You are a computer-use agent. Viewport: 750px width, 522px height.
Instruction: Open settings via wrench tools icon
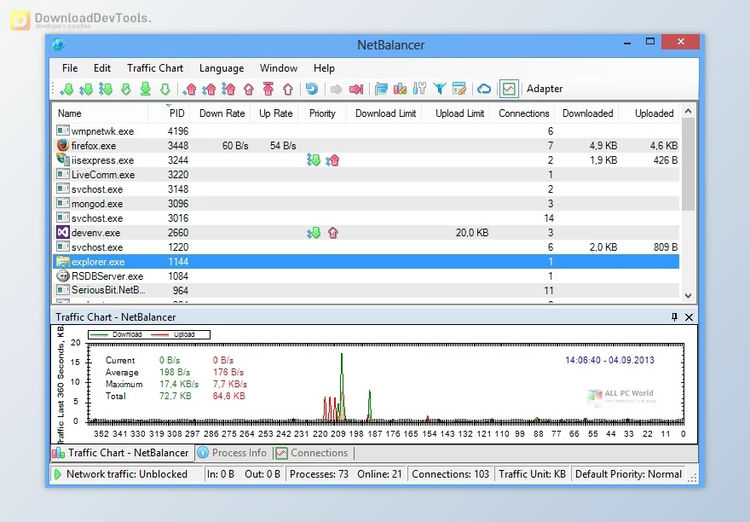(x=419, y=89)
